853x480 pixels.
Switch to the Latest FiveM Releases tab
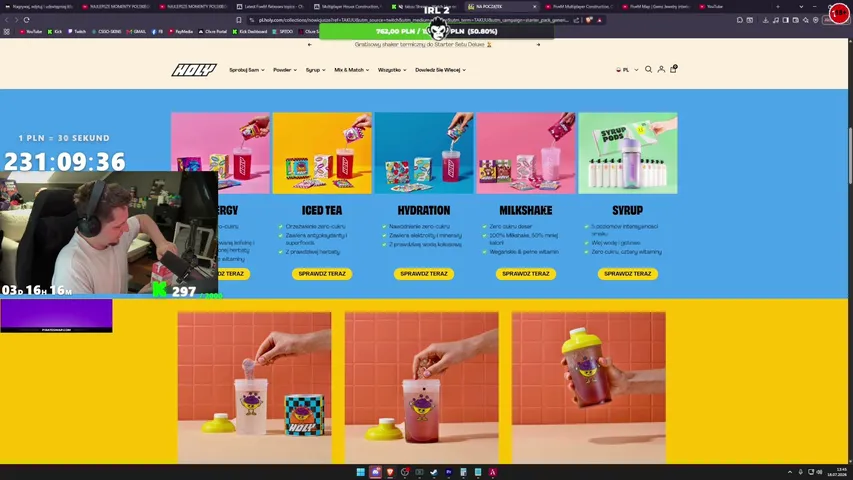click(271, 7)
